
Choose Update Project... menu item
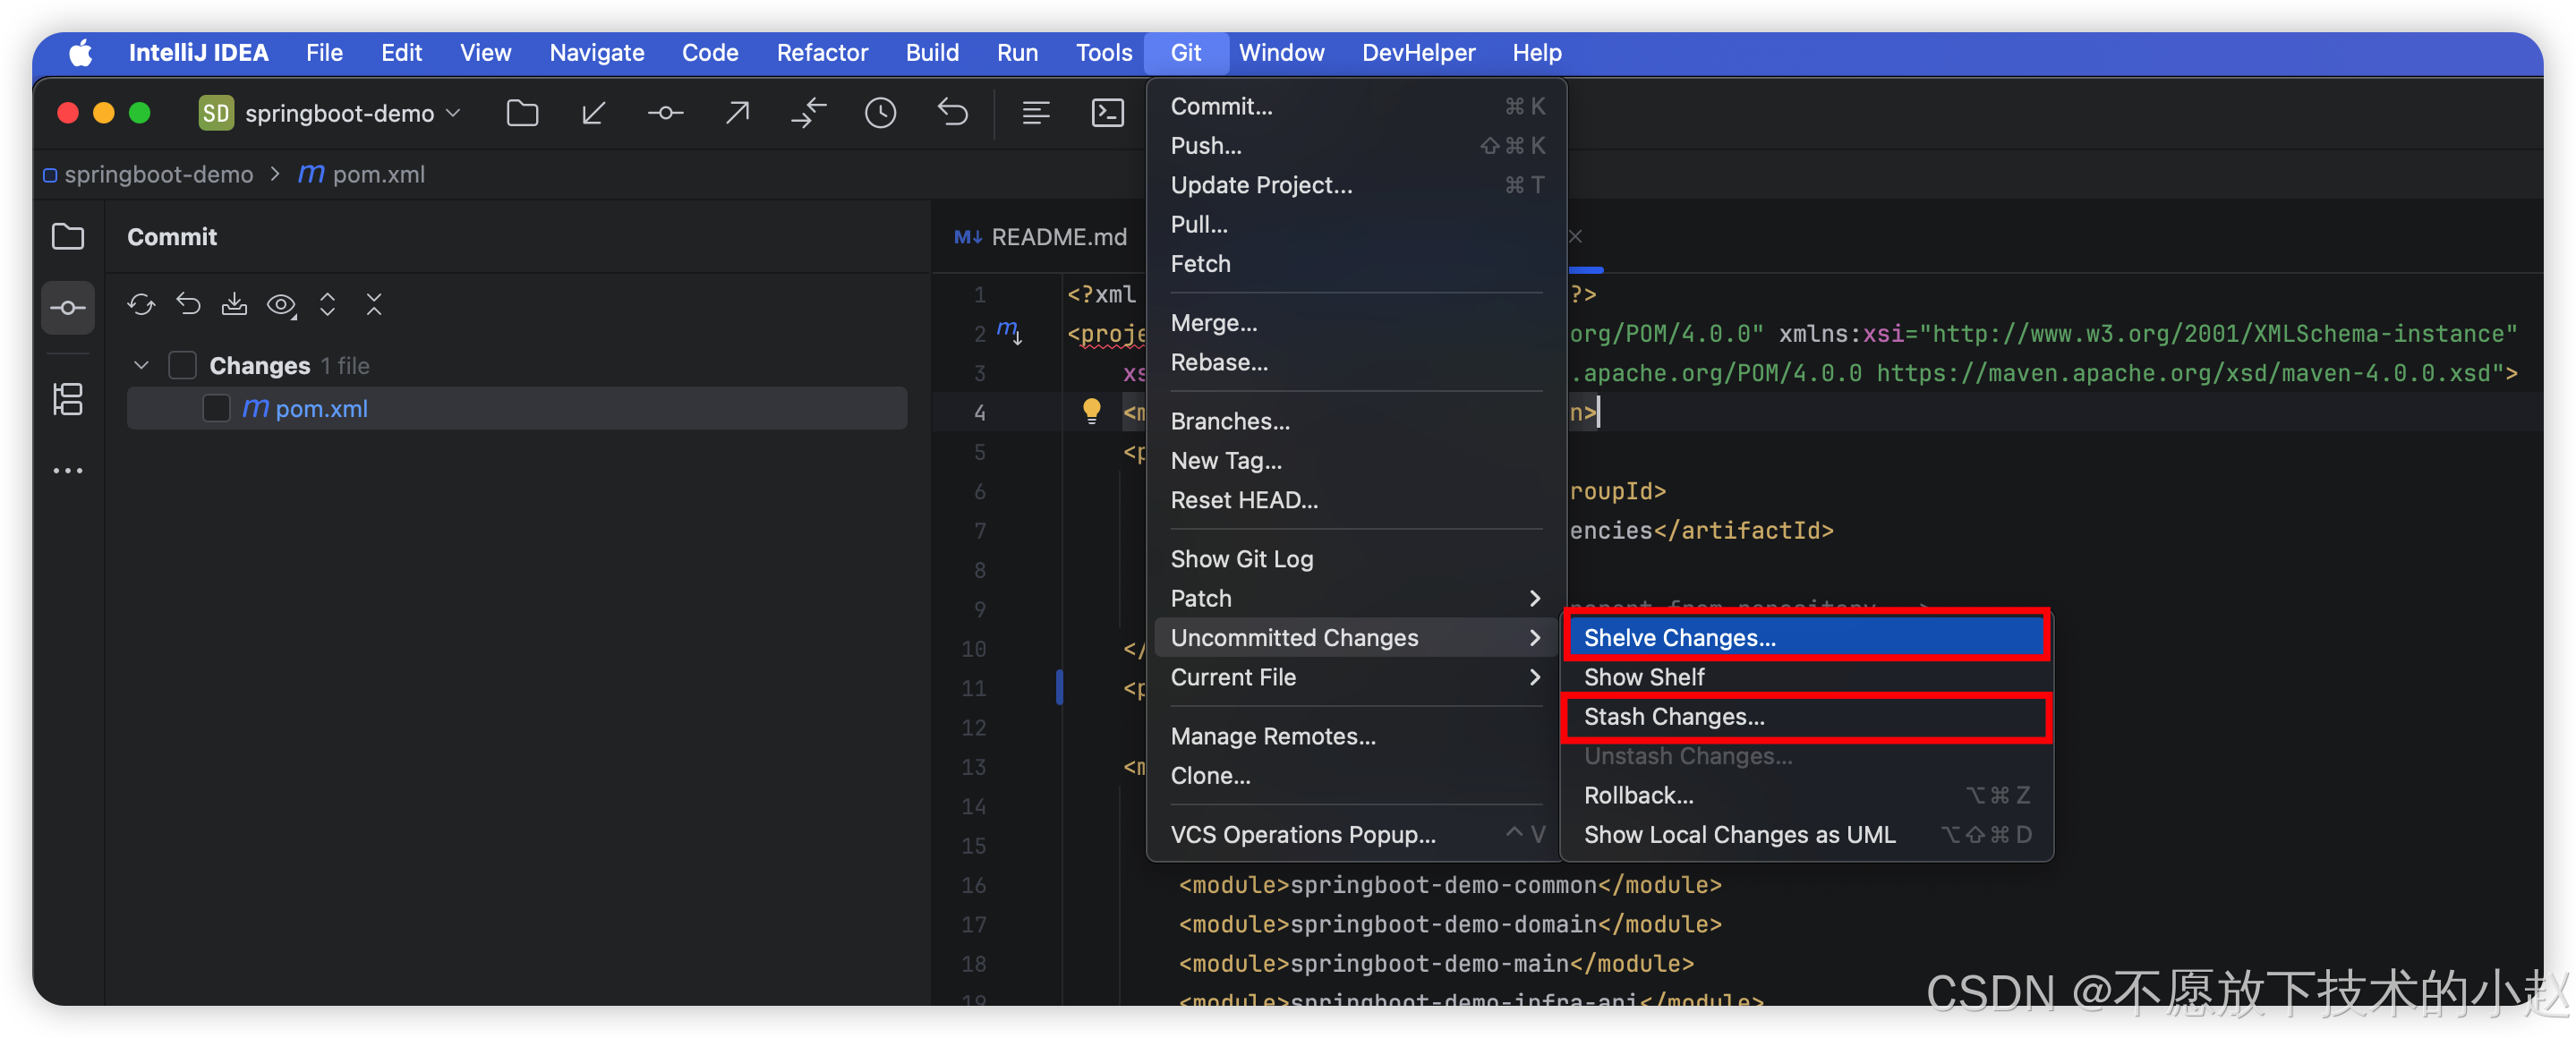[1355, 185]
